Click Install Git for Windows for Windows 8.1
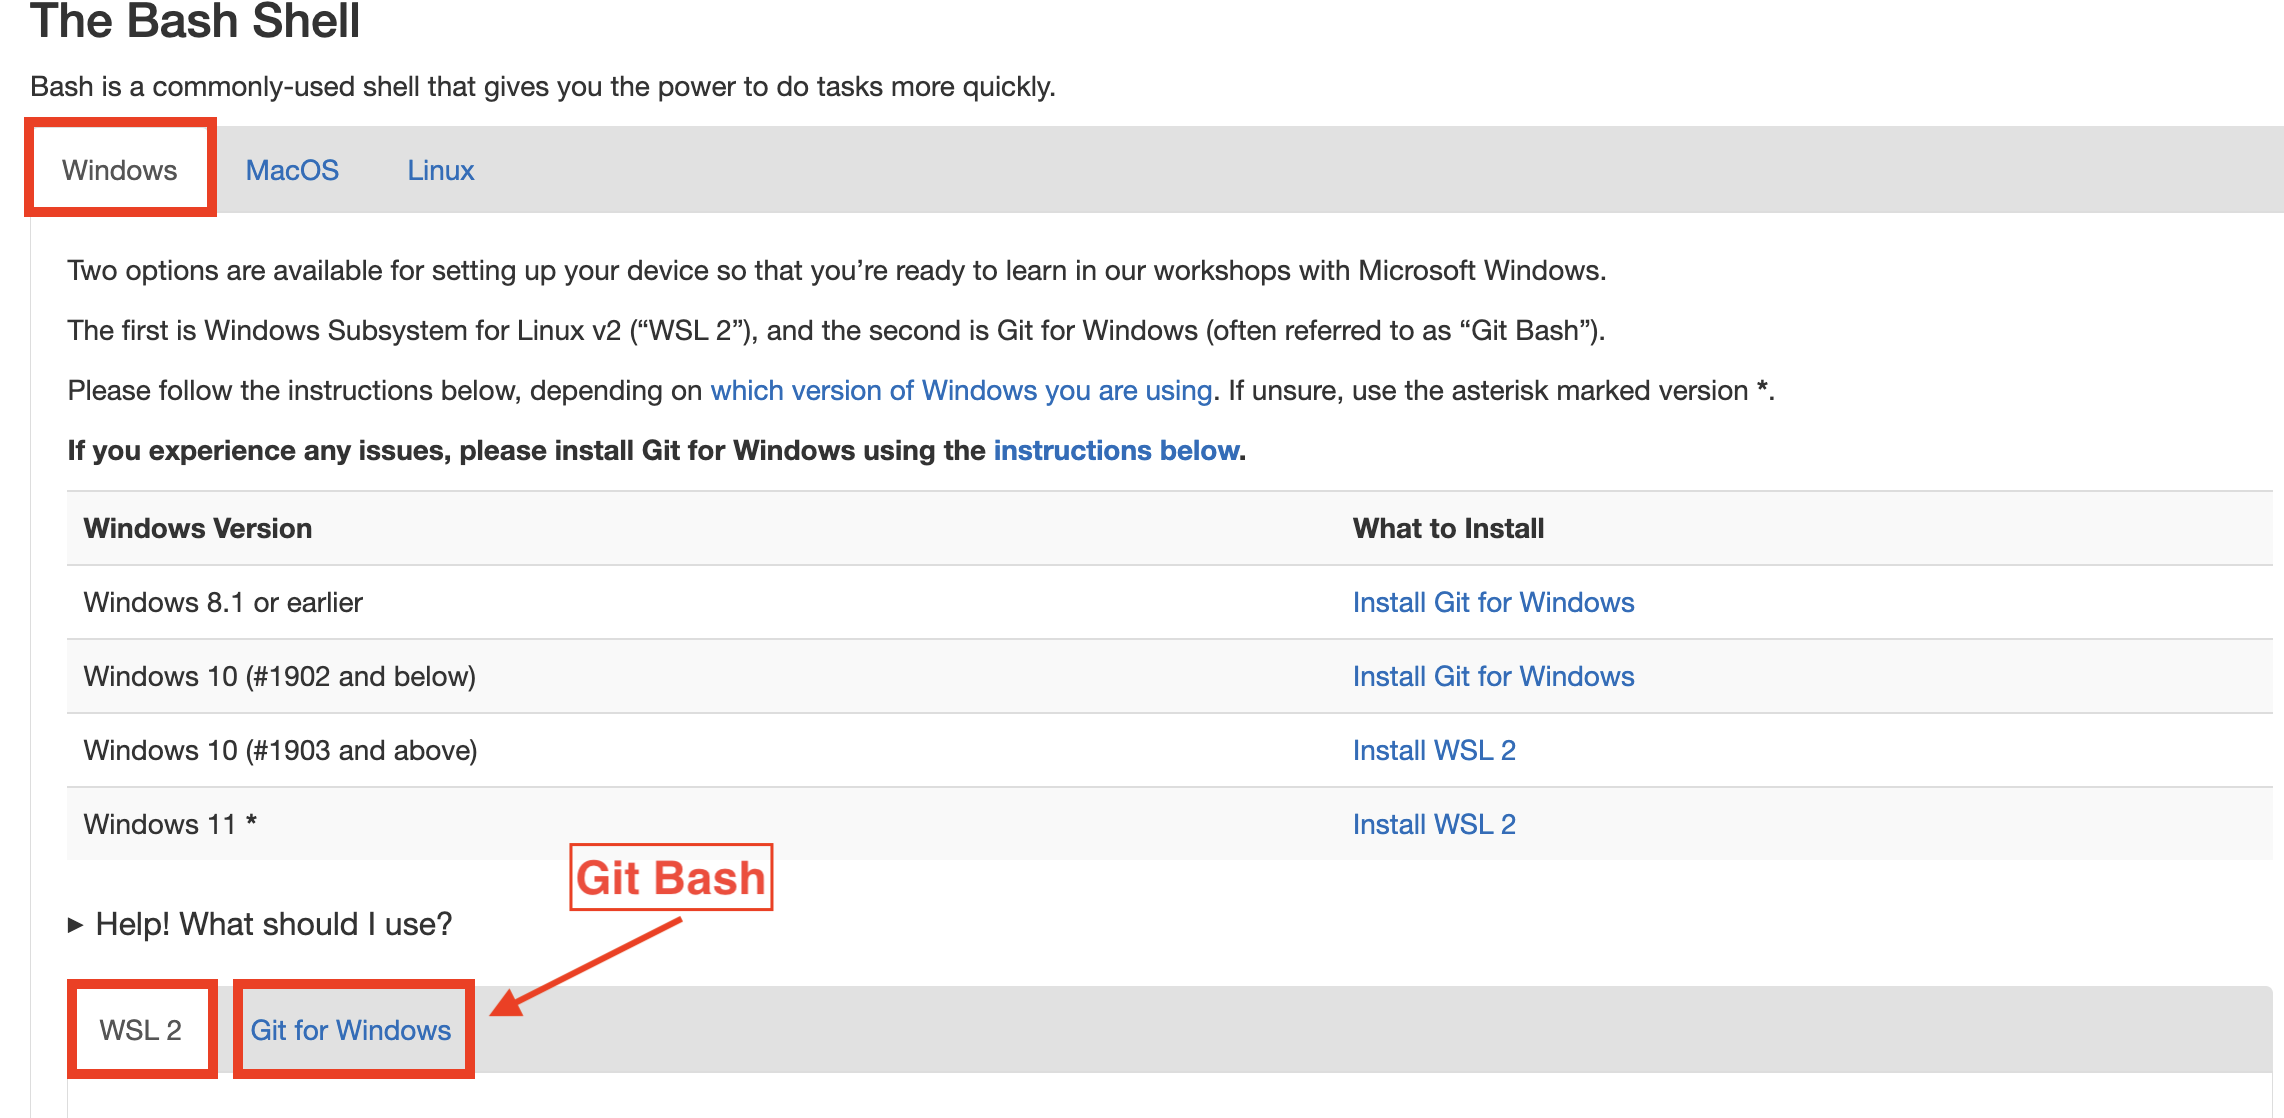Viewport: 2284px width, 1118px height. 1493,602
